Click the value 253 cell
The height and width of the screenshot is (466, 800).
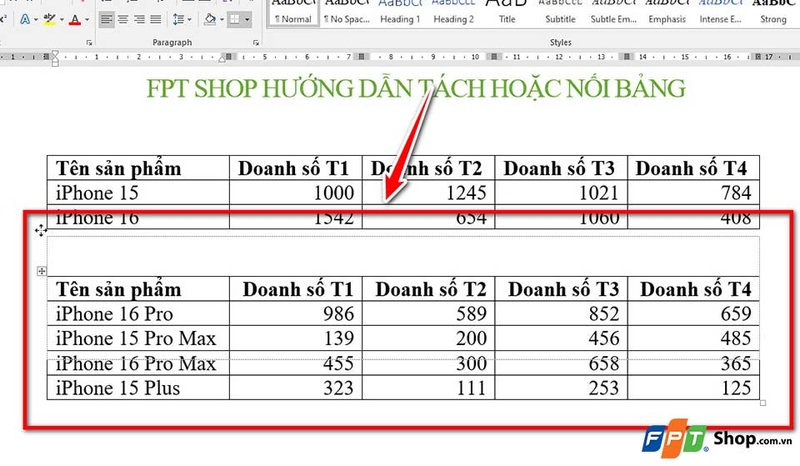coord(561,388)
